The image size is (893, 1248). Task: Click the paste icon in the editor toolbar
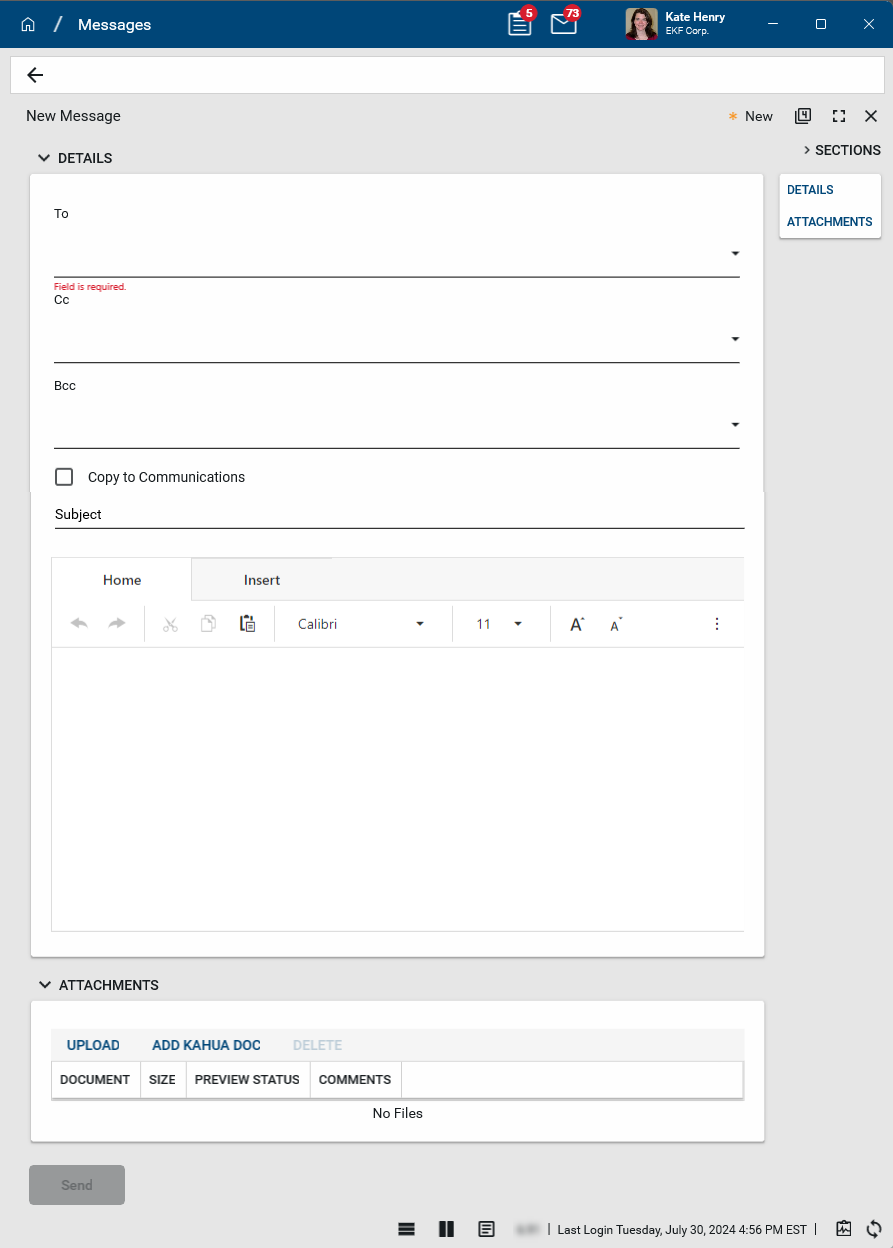tap(247, 624)
